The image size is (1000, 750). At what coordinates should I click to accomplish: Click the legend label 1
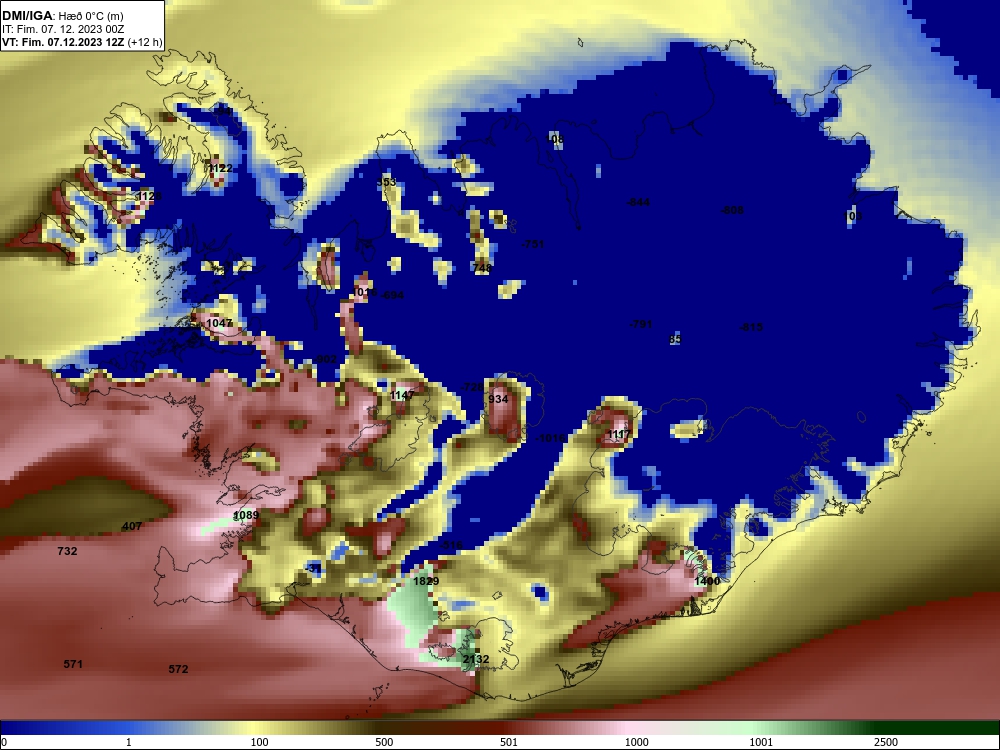128,742
